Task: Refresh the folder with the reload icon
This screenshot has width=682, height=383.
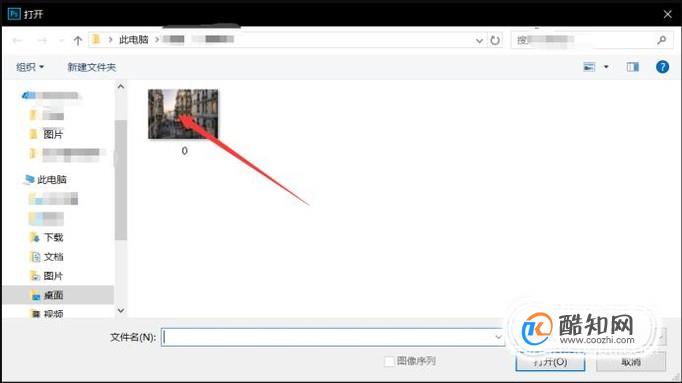Action: (495, 40)
